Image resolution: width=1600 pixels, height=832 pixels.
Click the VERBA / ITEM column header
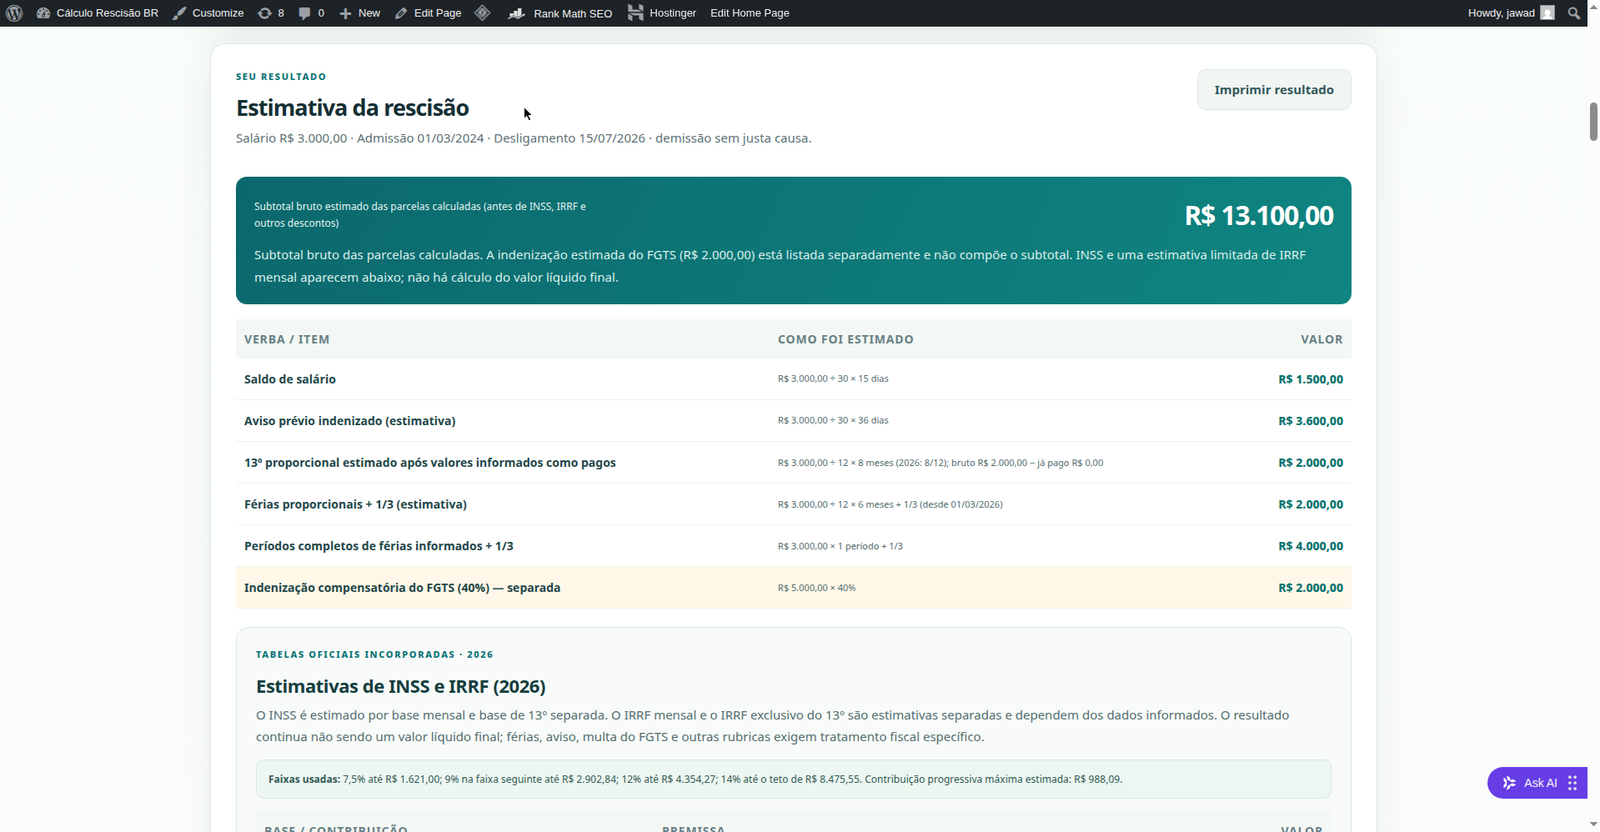coord(287,340)
